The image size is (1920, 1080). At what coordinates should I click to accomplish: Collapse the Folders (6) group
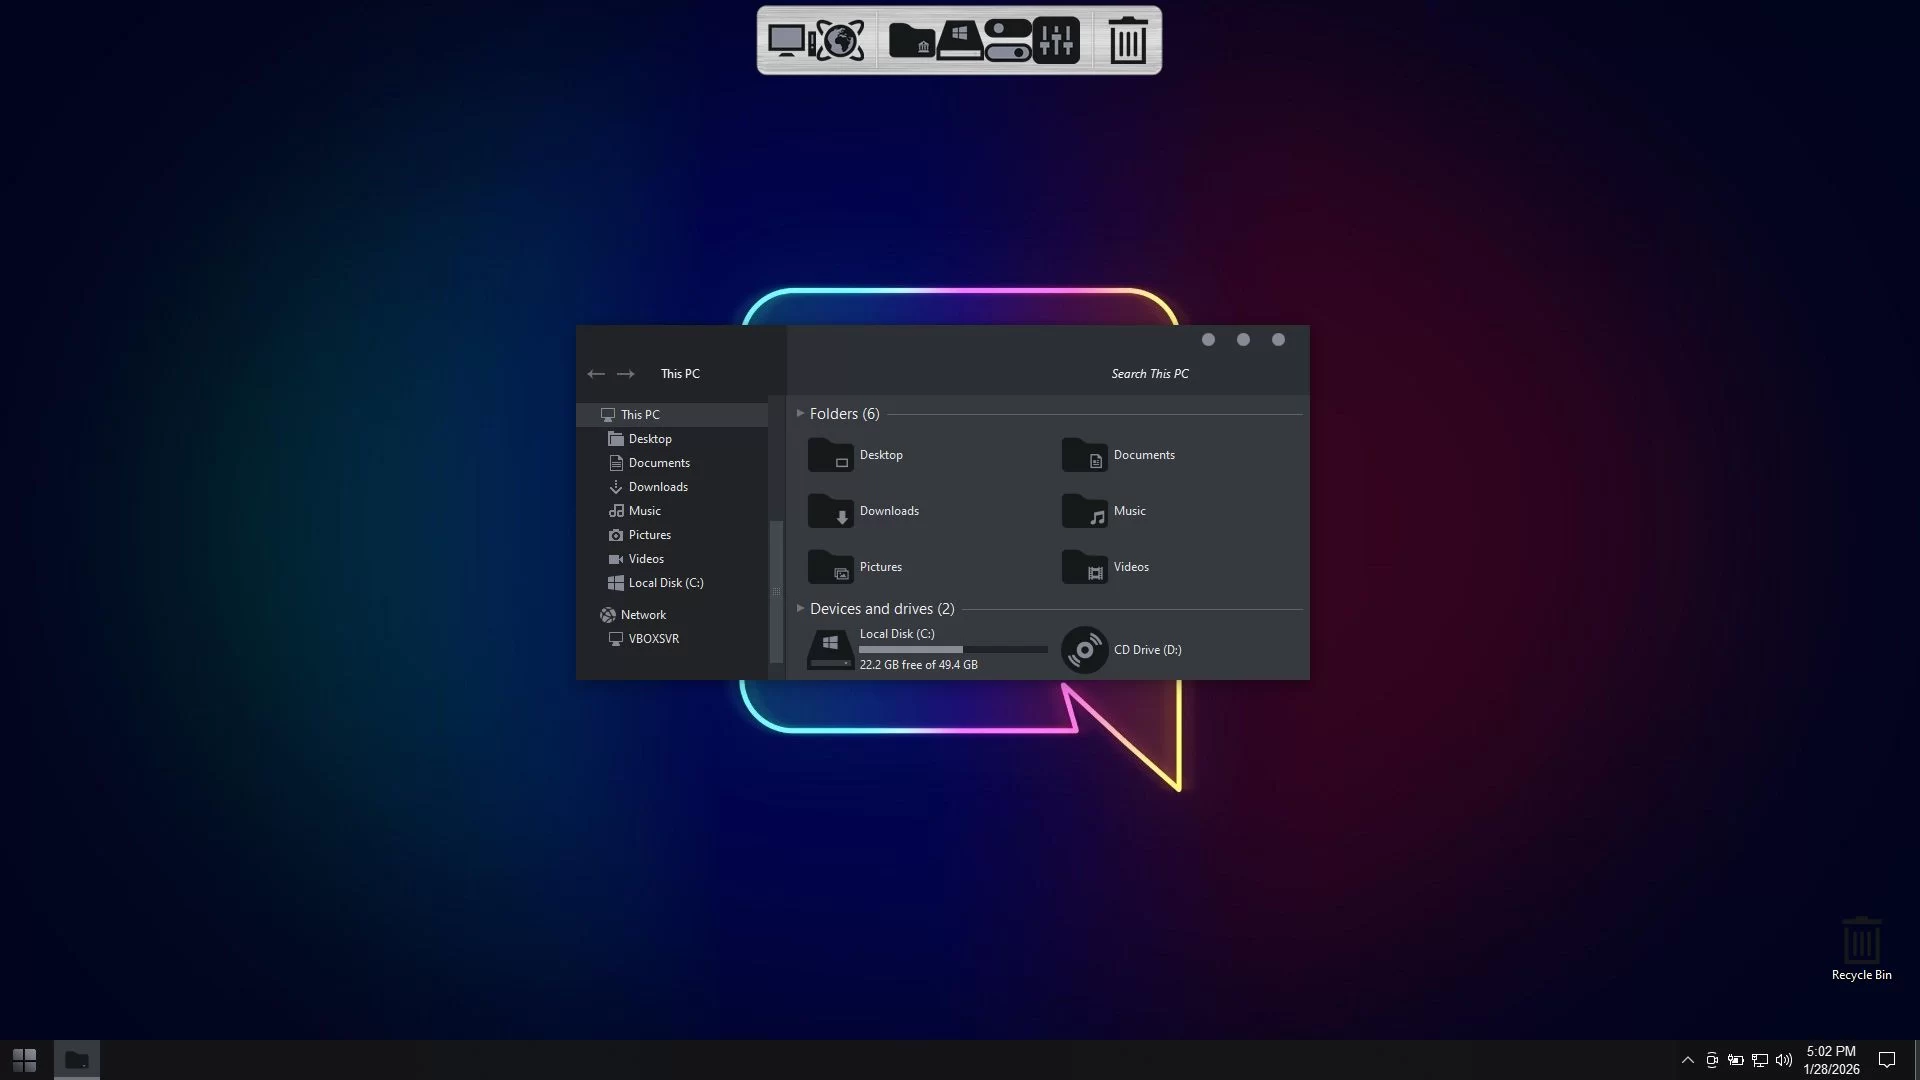click(x=800, y=413)
